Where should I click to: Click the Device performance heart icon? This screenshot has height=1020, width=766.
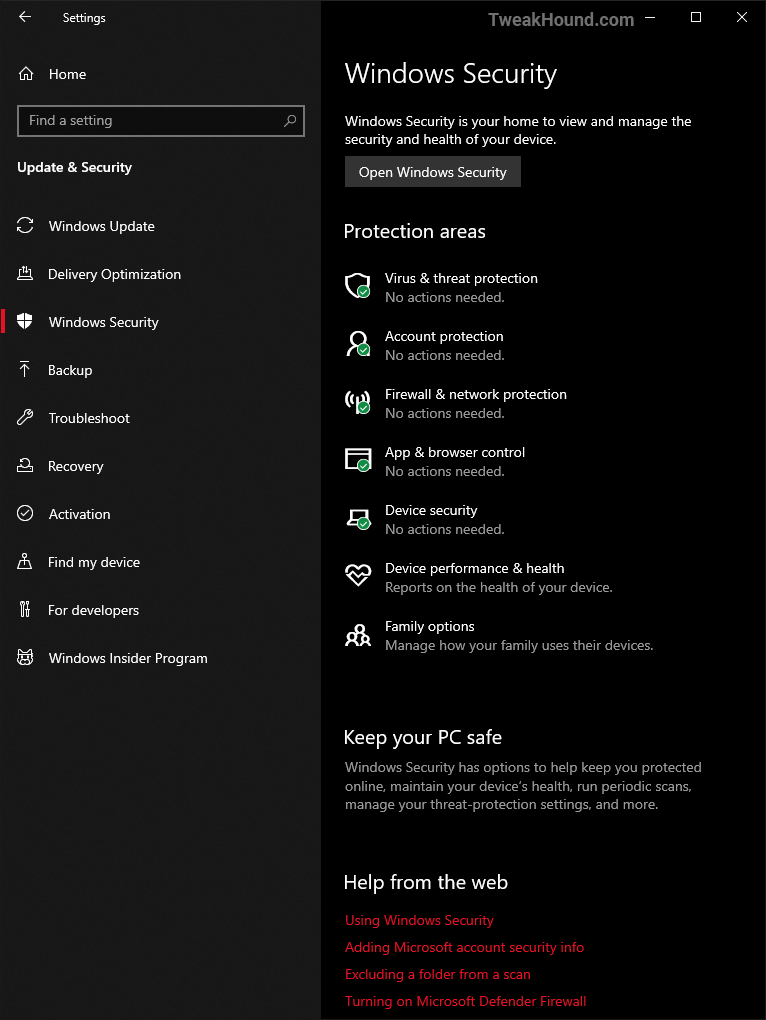(x=358, y=575)
